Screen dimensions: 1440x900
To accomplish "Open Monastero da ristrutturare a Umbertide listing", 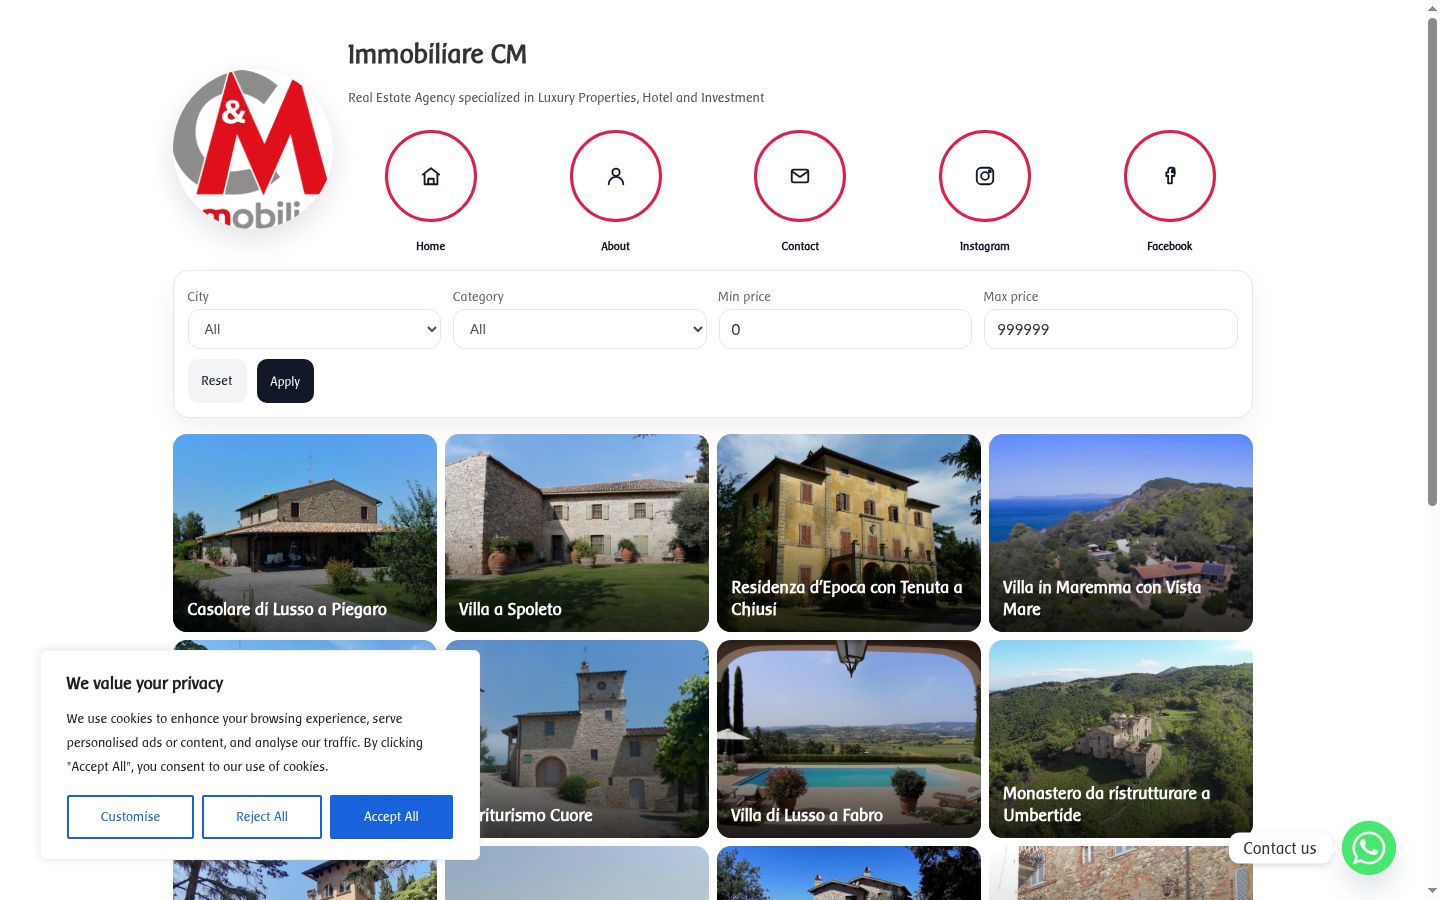I will pos(1121,739).
